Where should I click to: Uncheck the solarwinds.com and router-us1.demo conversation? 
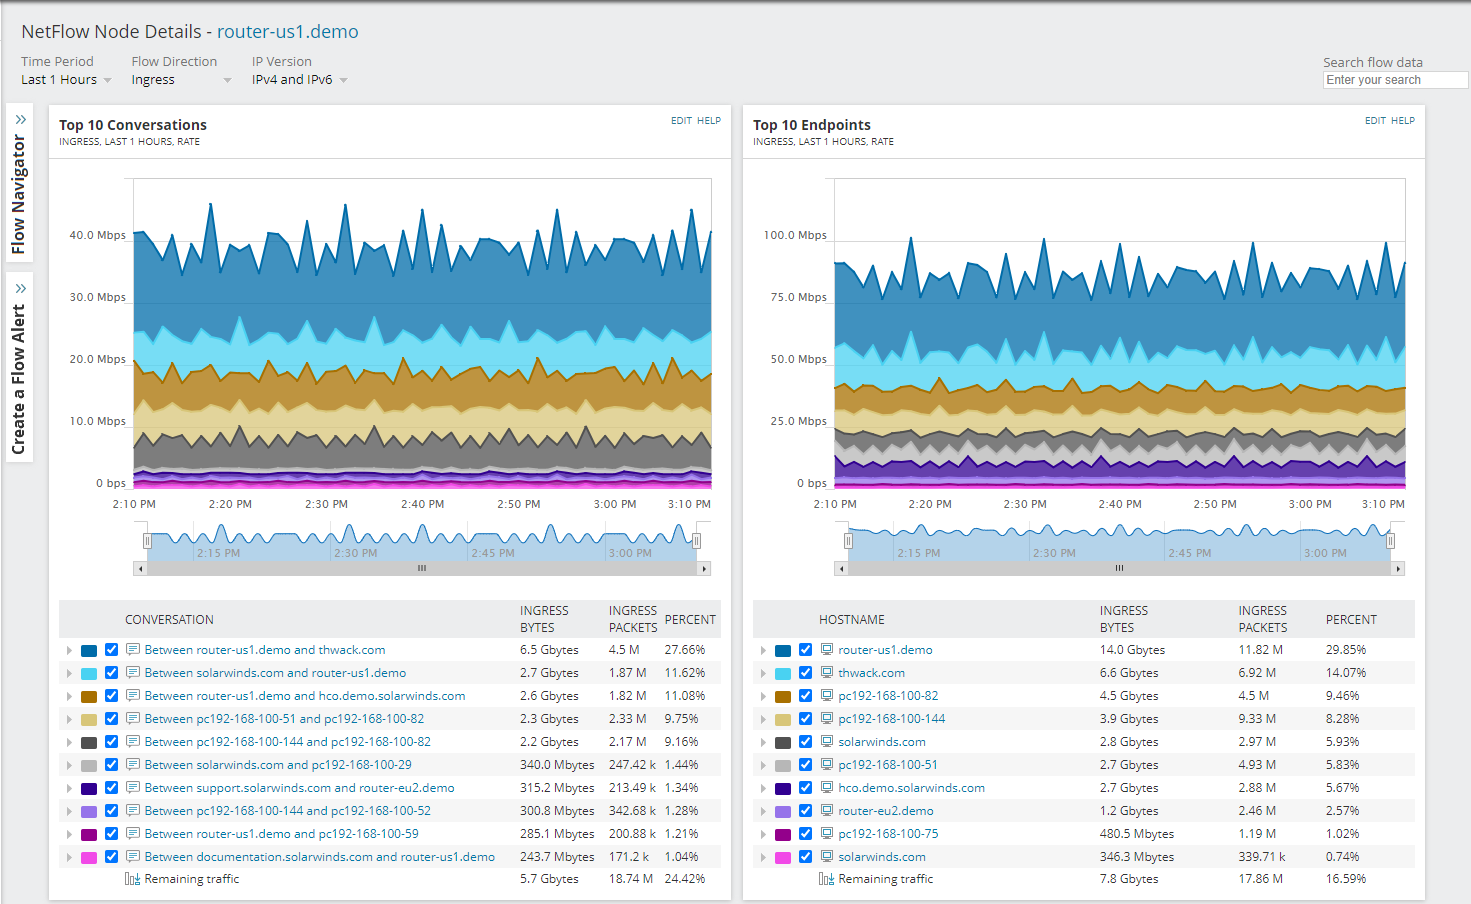pyautogui.click(x=112, y=673)
